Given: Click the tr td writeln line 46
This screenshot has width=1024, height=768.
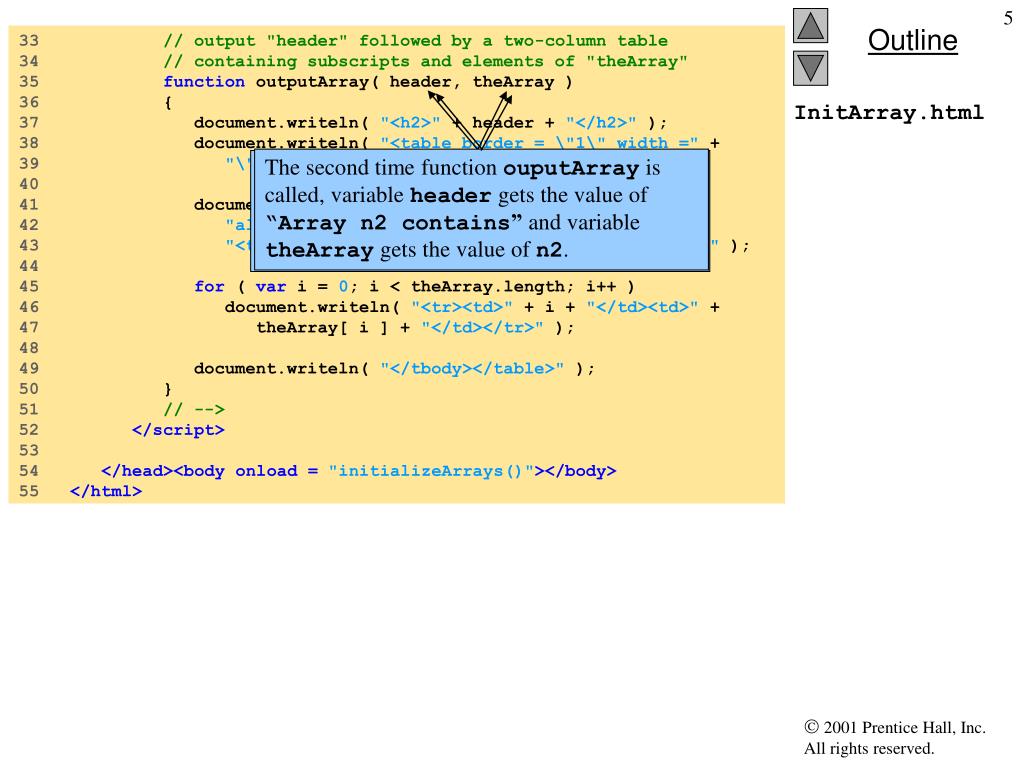Looking at the screenshot, I should pyautogui.click(x=472, y=307).
